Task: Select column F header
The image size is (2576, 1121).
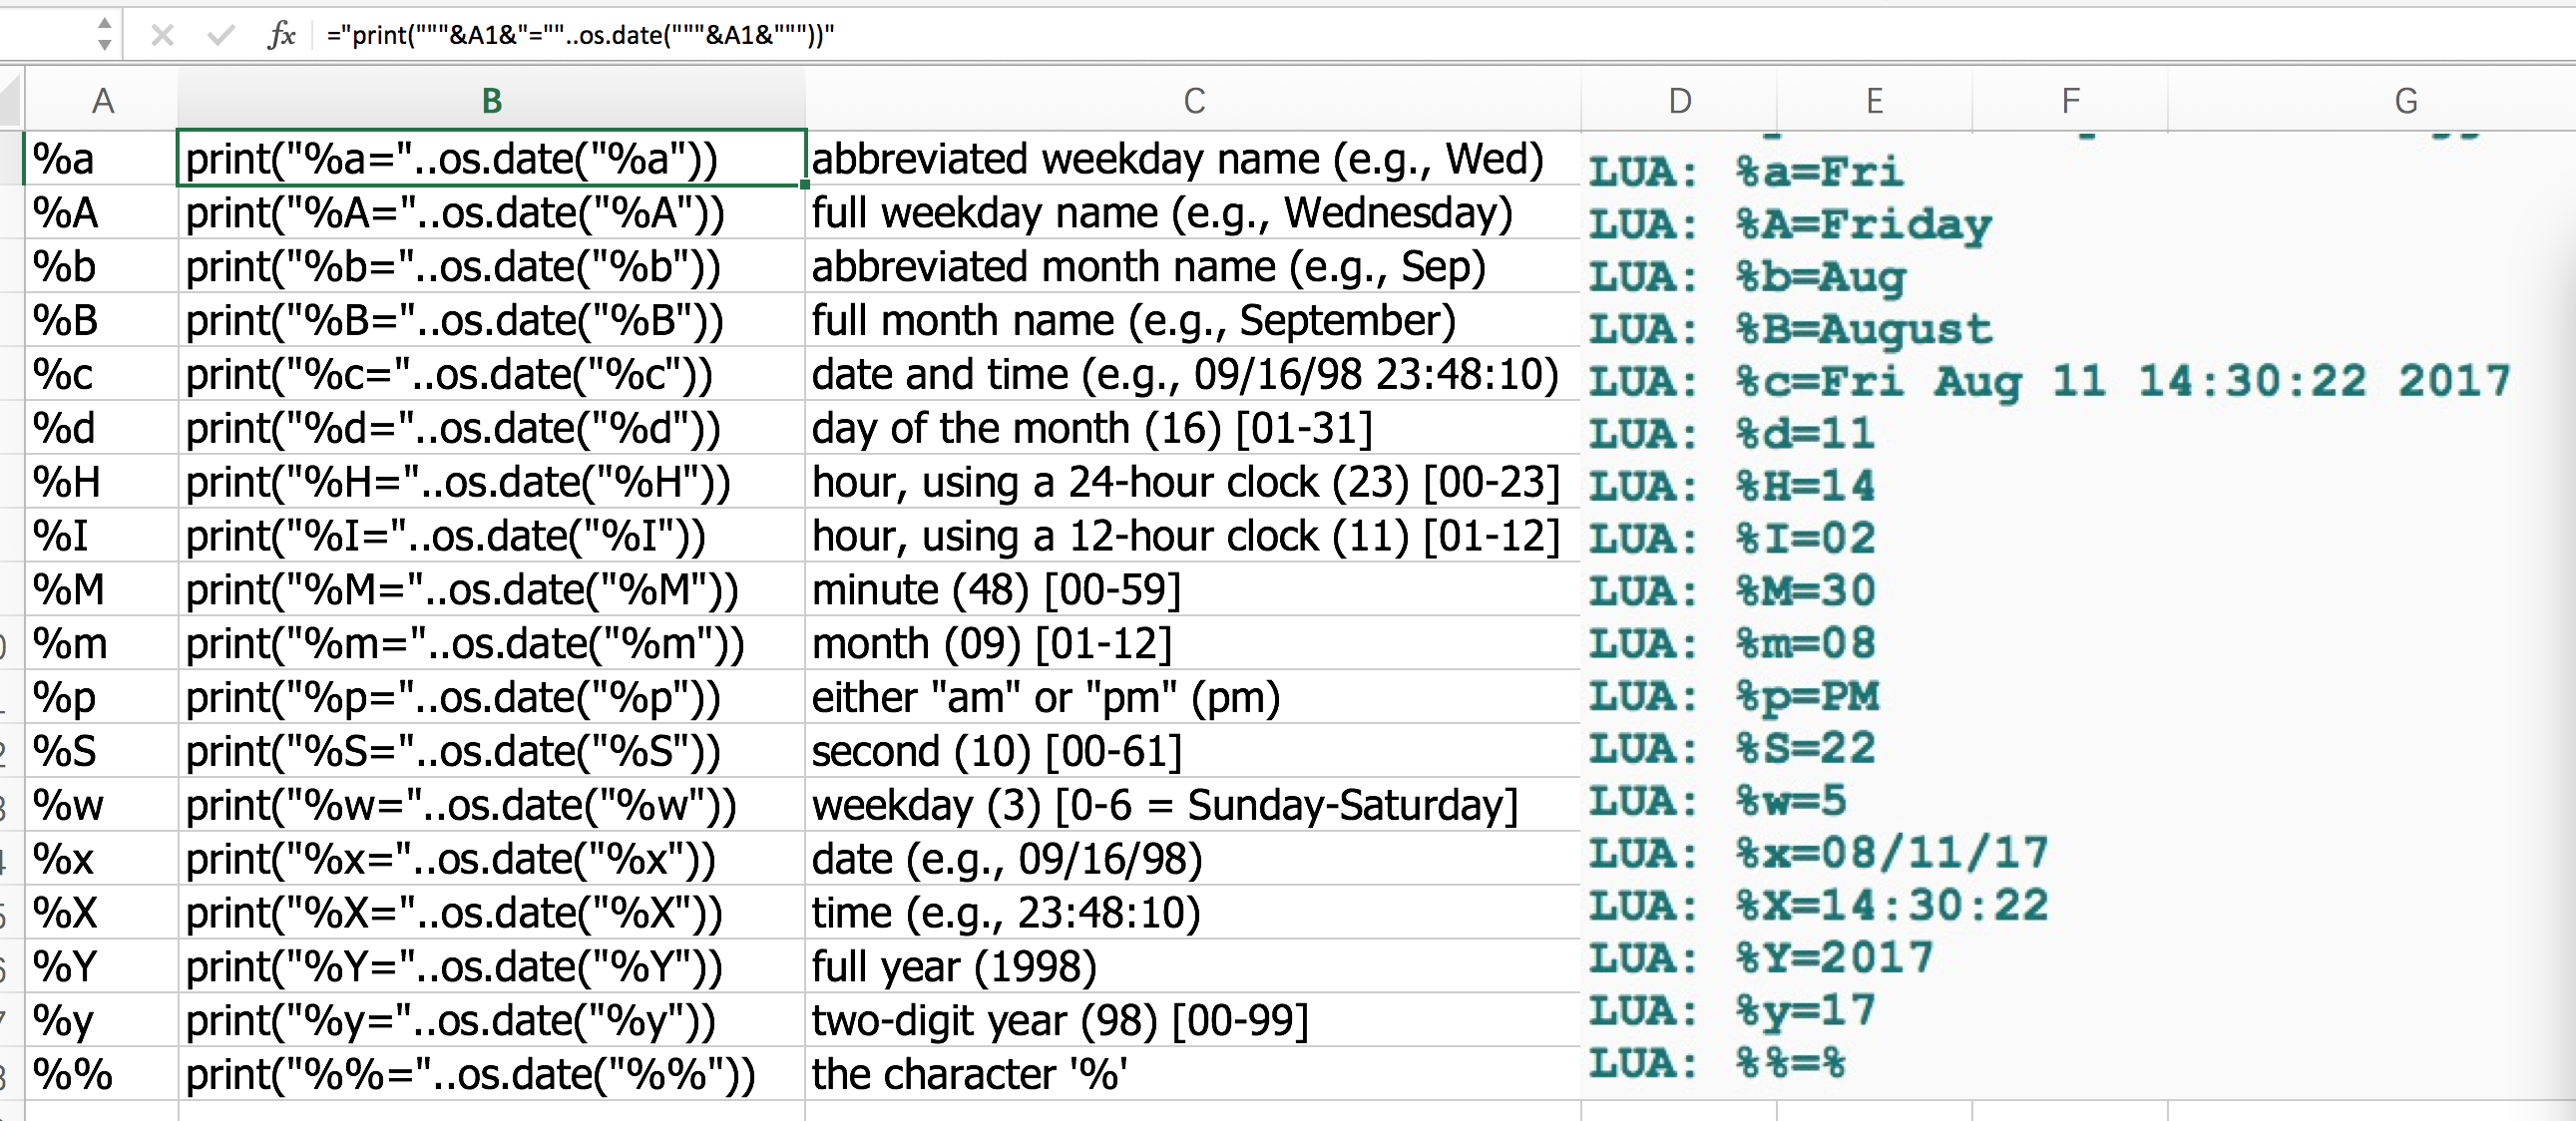Action: (x=2070, y=101)
